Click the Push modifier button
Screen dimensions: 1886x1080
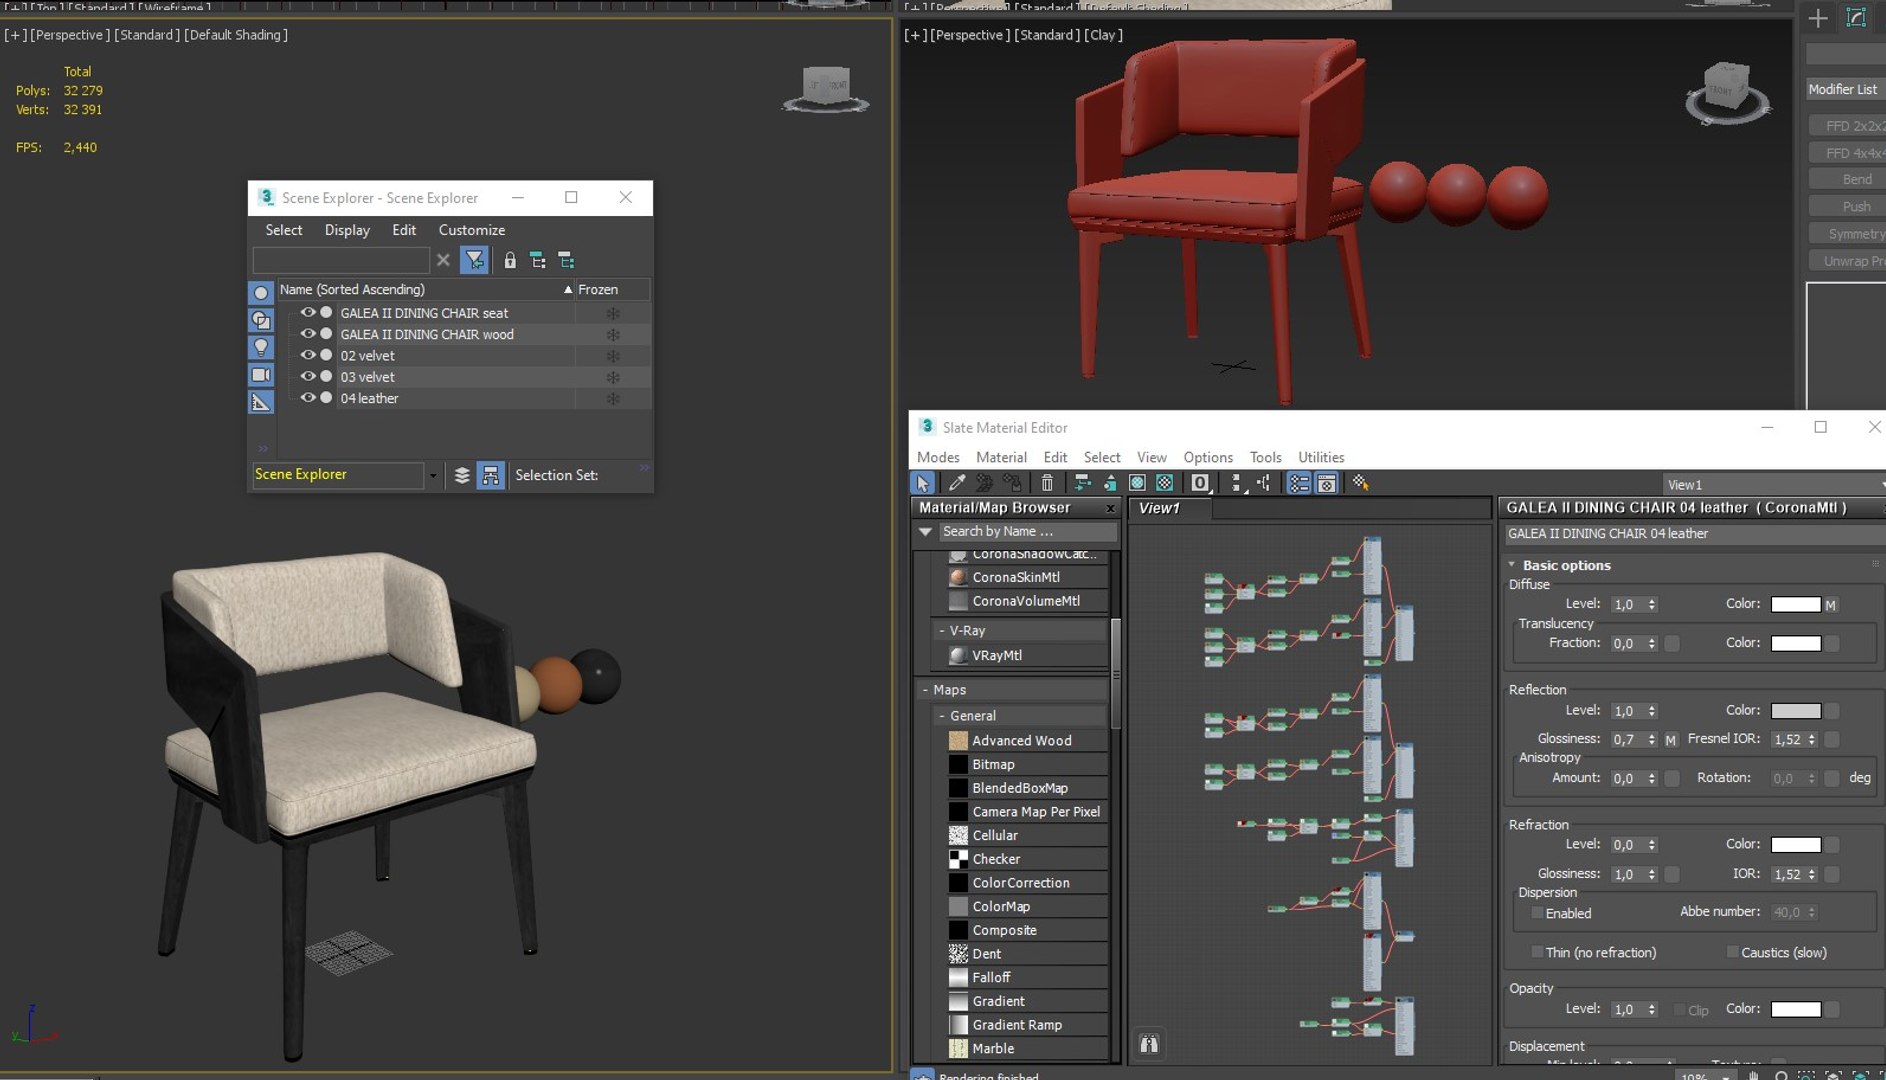tap(1848, 207)
